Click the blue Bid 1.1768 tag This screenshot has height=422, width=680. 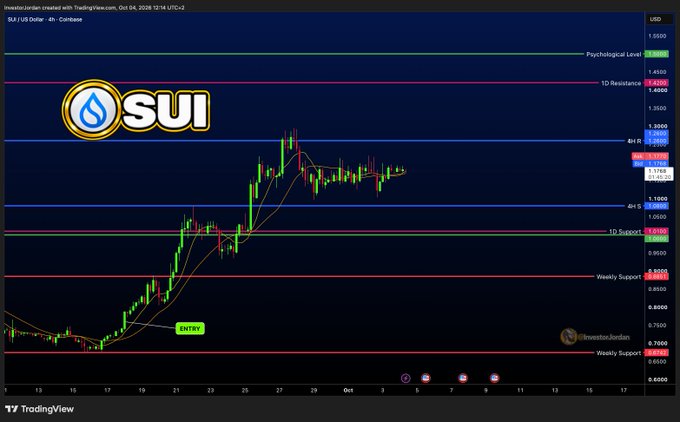[650, 164]
